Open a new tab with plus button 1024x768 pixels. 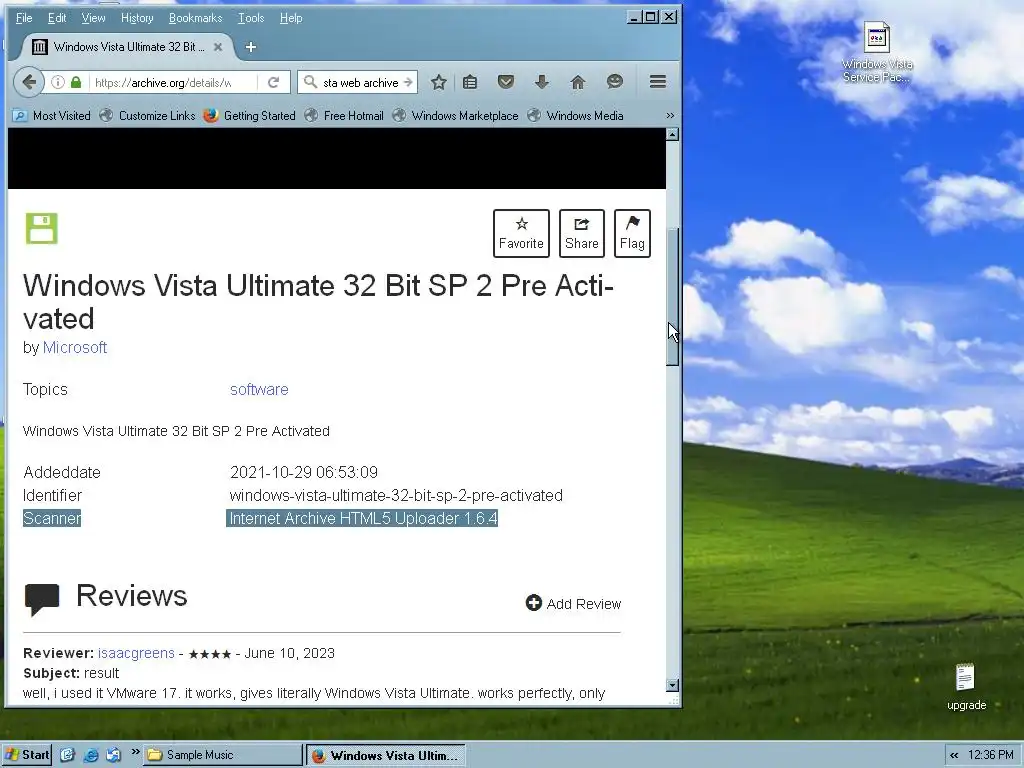pyautogui.click(x=251, y=47)
